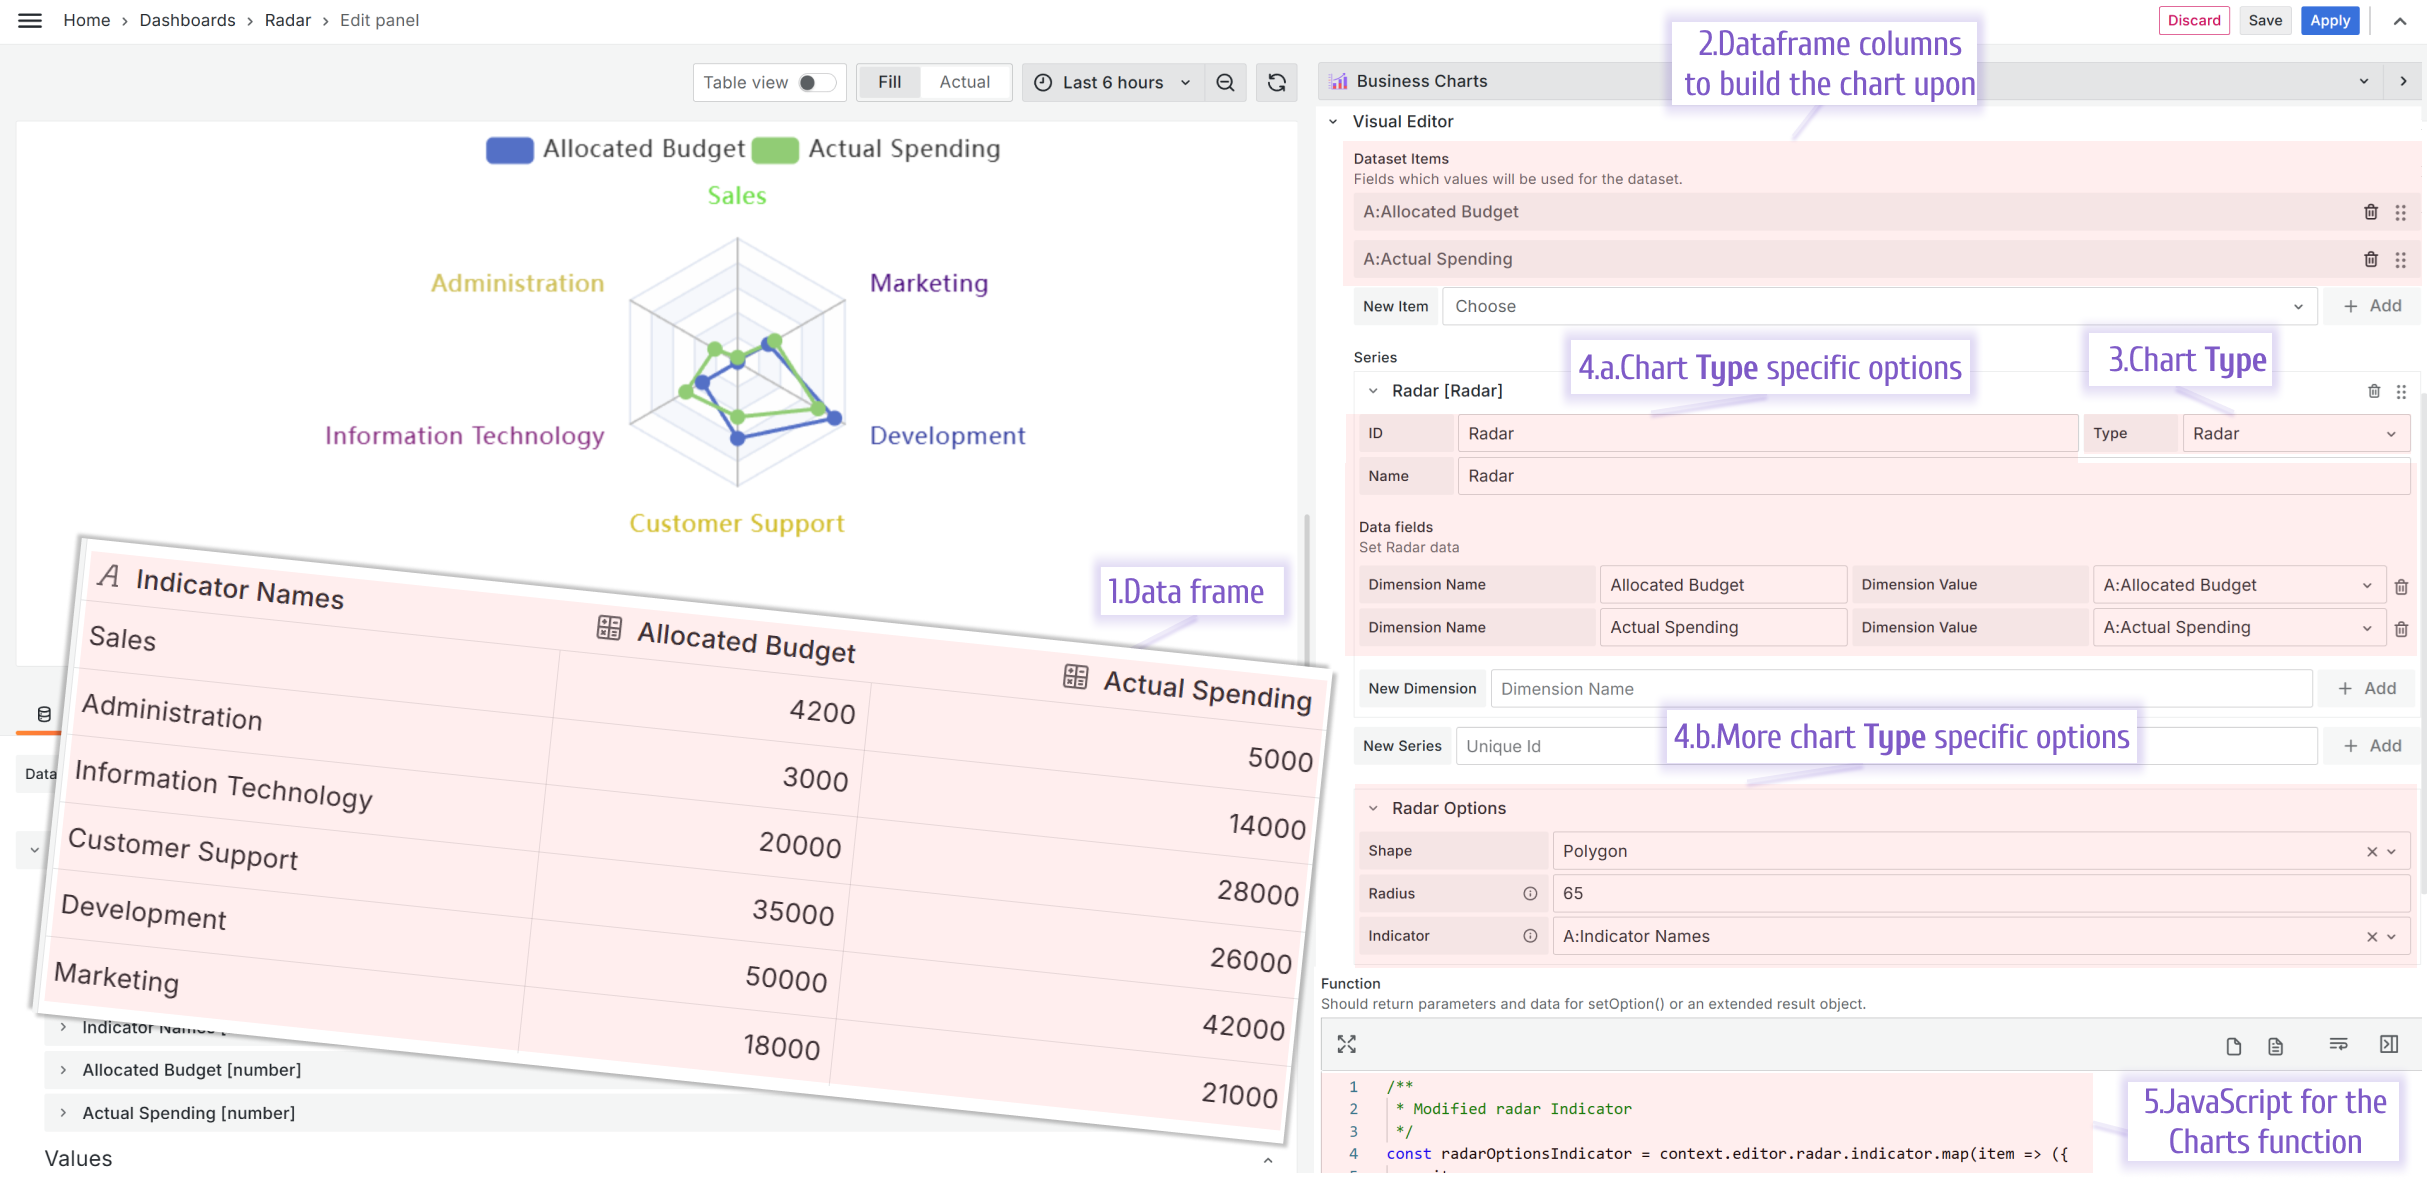Refresh the dashboard data

pyautogui.click(x=1277, y=82)
